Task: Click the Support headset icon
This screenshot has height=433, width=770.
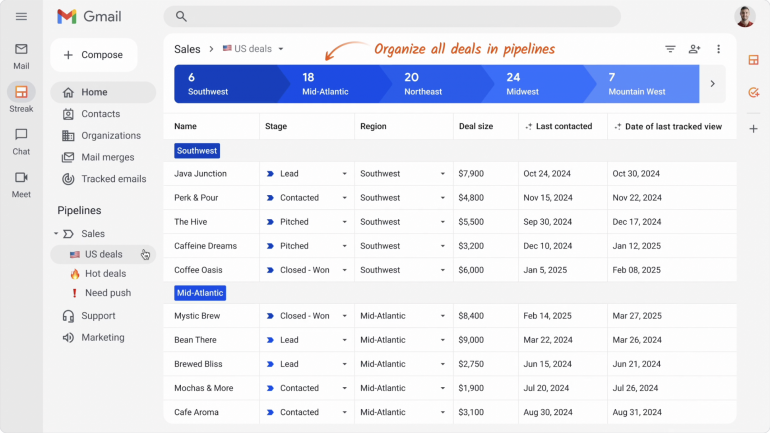Action: (x=68, y=316)
